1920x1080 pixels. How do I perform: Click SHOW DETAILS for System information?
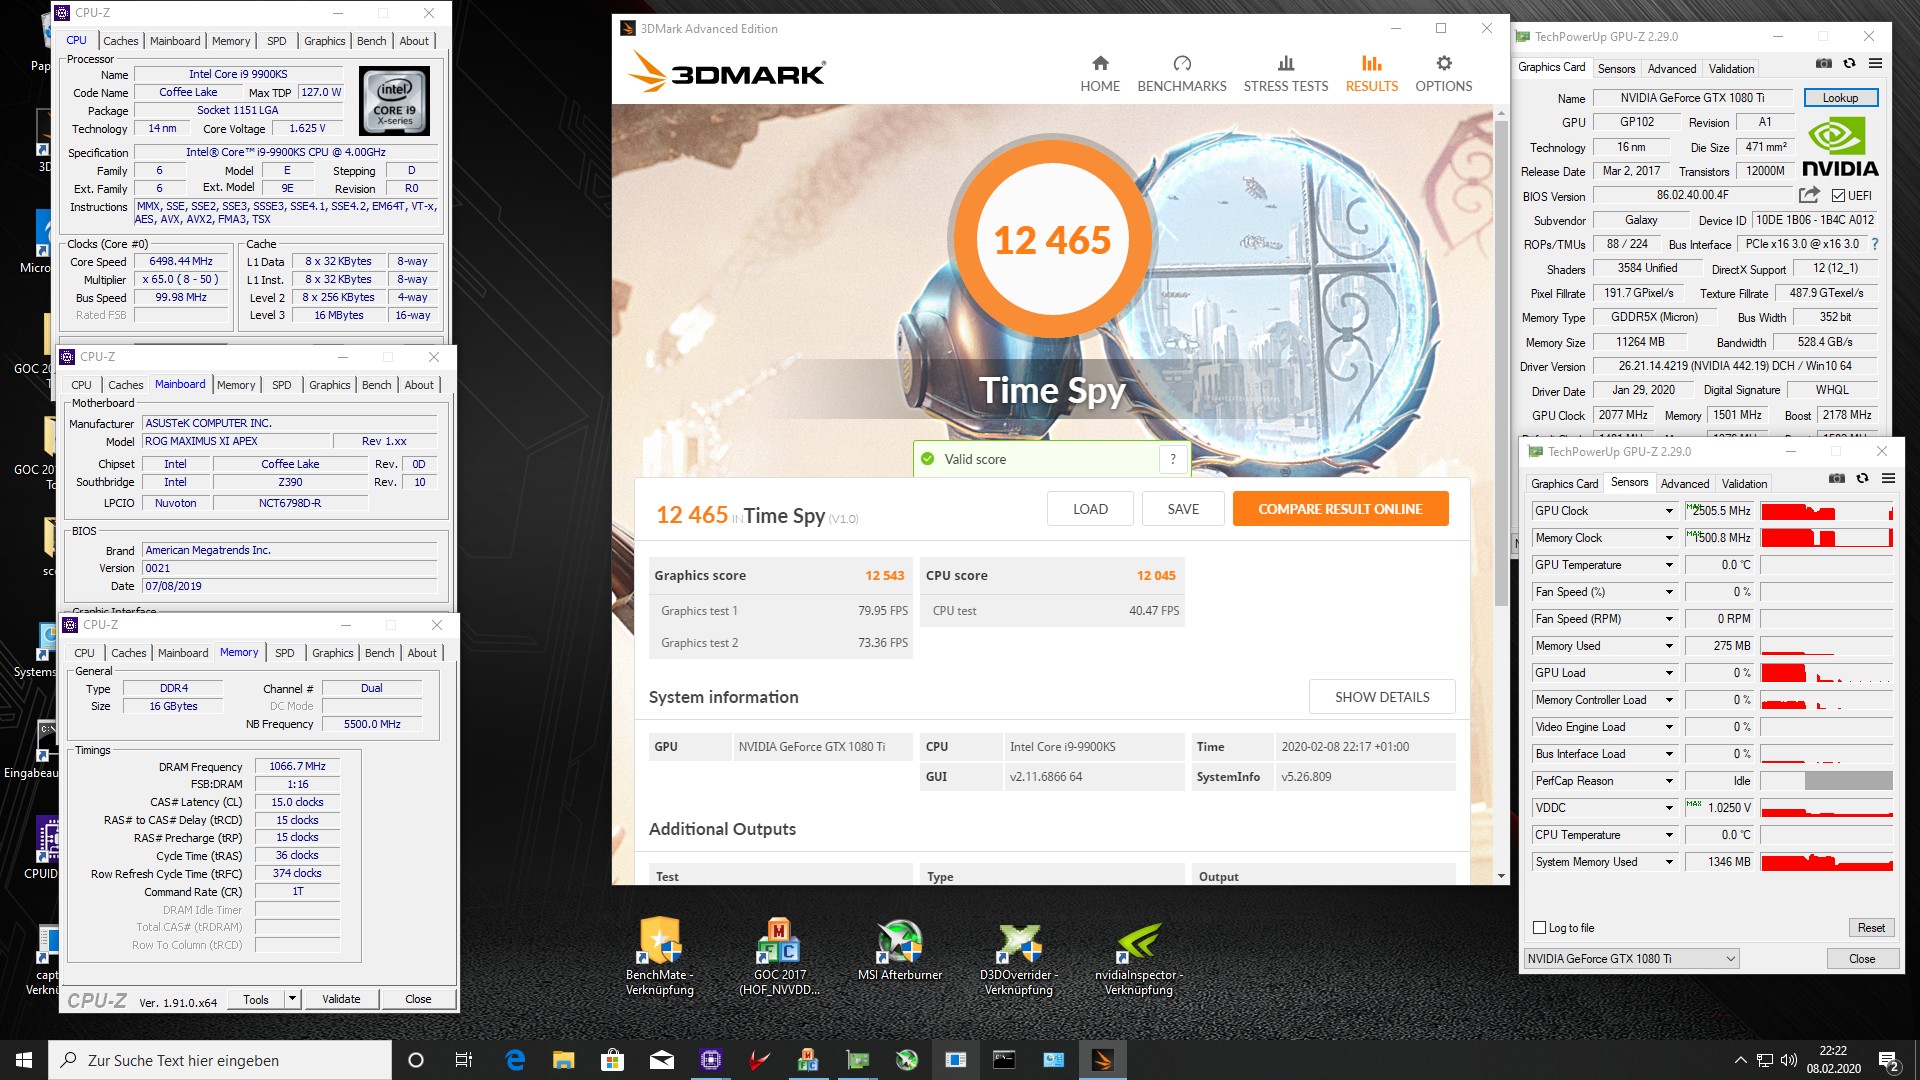1382,697
